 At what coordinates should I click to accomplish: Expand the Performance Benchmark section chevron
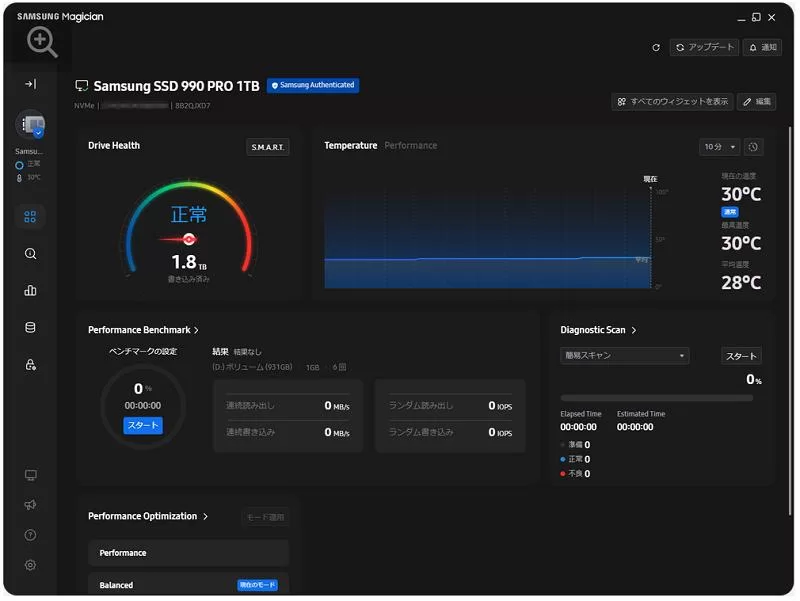tap(196, 331)
